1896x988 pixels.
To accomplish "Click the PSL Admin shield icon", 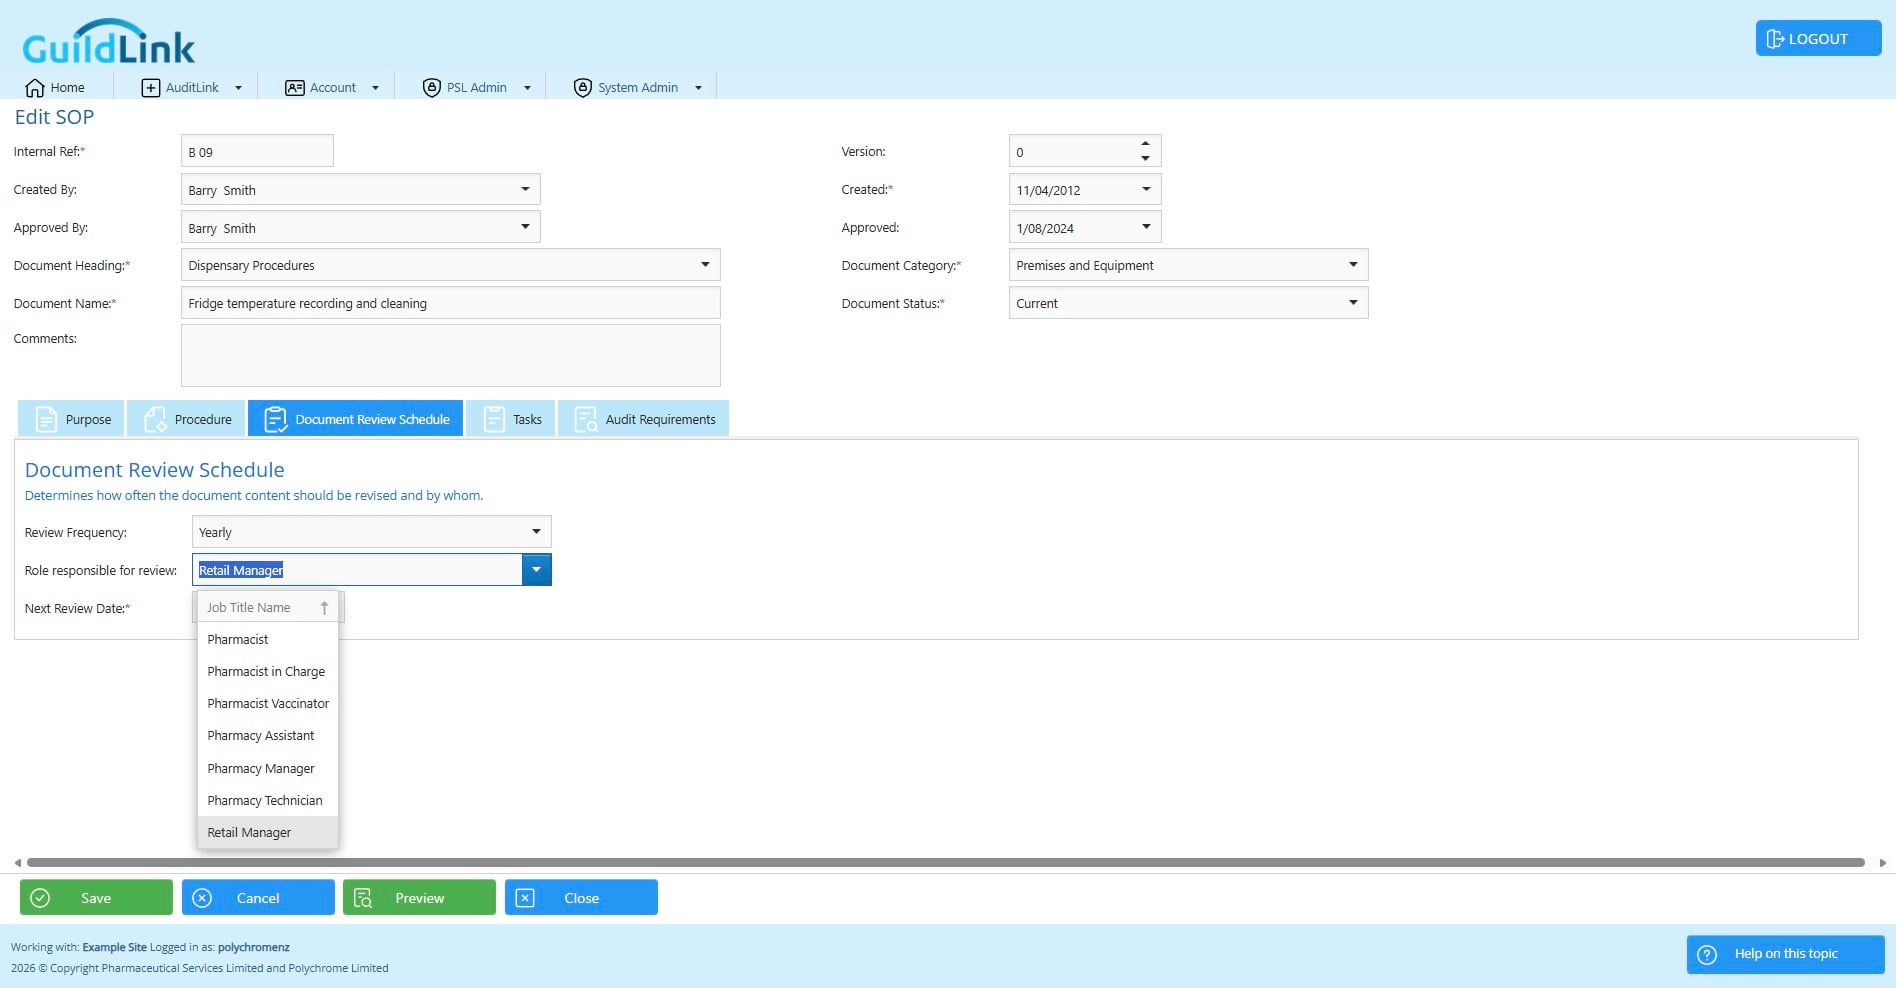I will [x=432, y=88].
